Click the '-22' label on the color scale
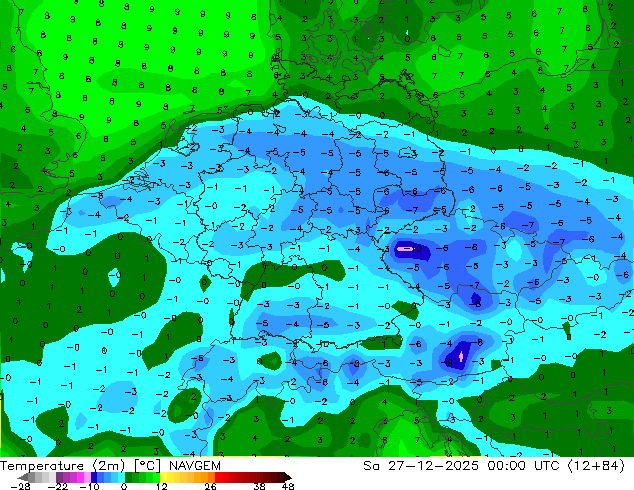This screenshot has height=490, width=634. coord(58,486)
